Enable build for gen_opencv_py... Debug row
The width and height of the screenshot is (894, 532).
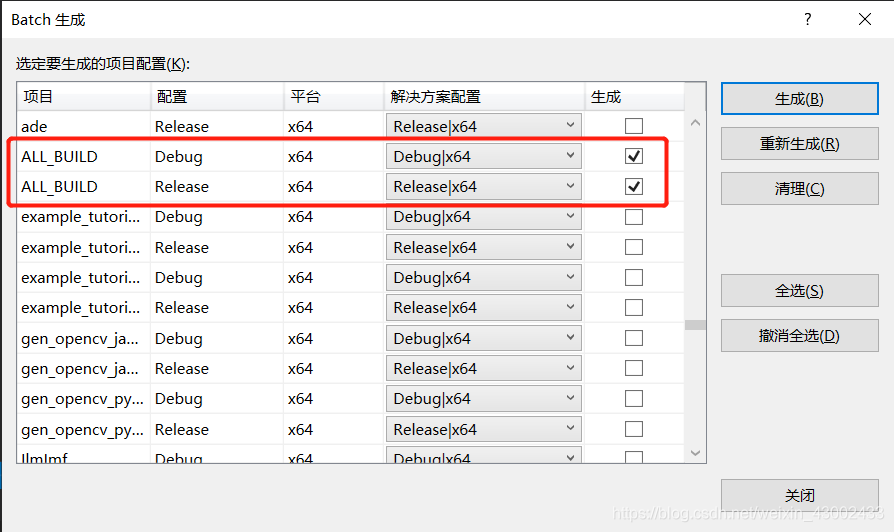[633, 399]
